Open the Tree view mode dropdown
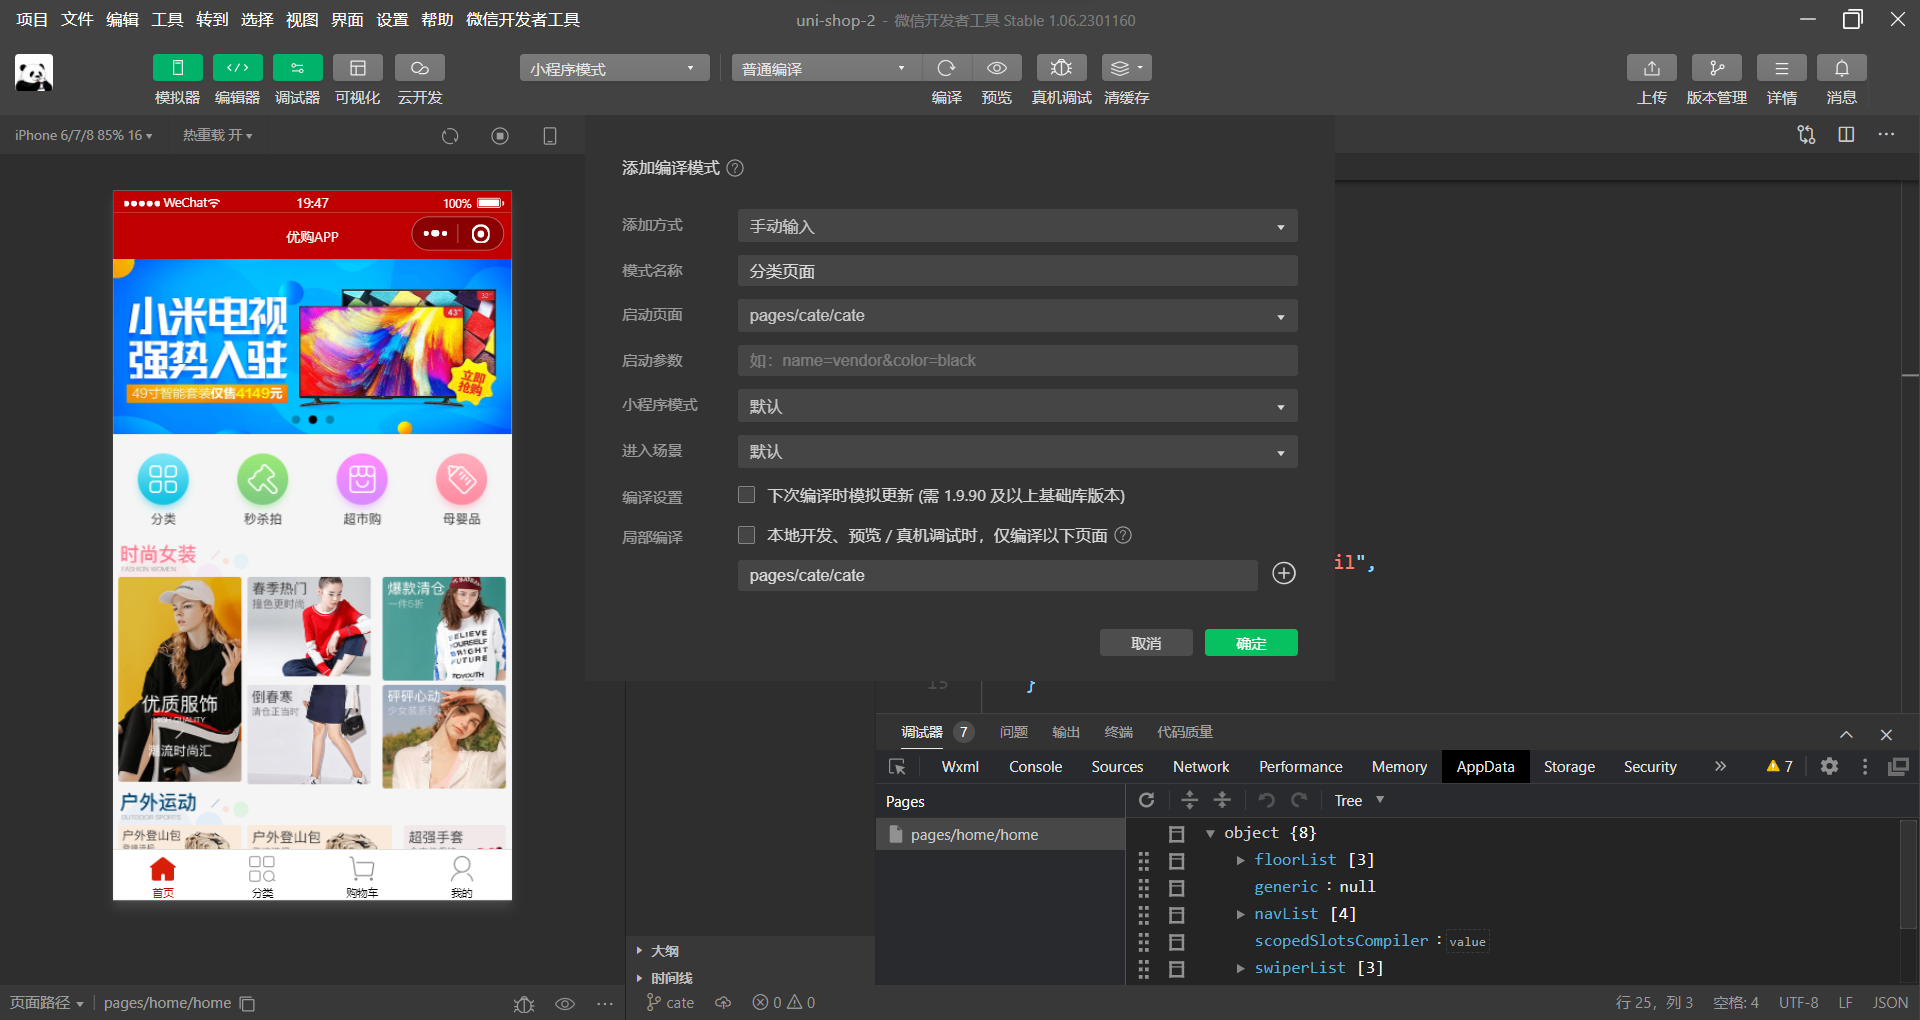 (1359, 800)
